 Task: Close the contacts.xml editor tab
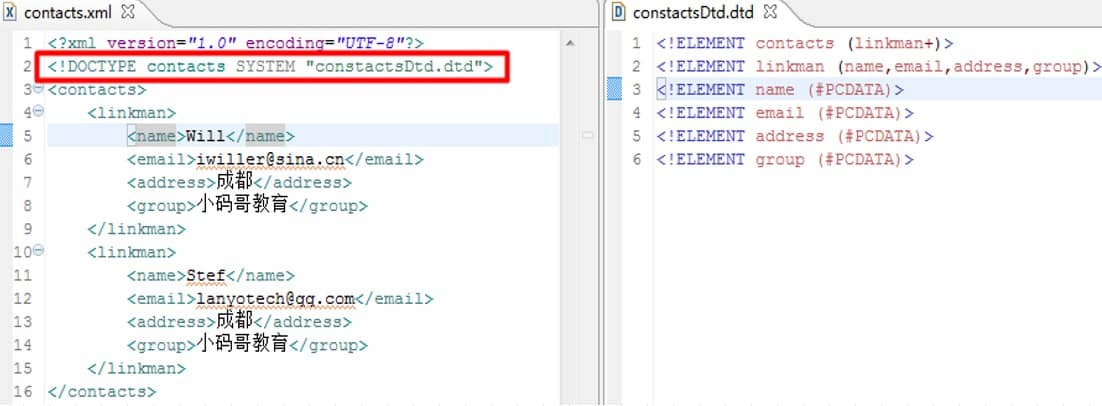128,12
